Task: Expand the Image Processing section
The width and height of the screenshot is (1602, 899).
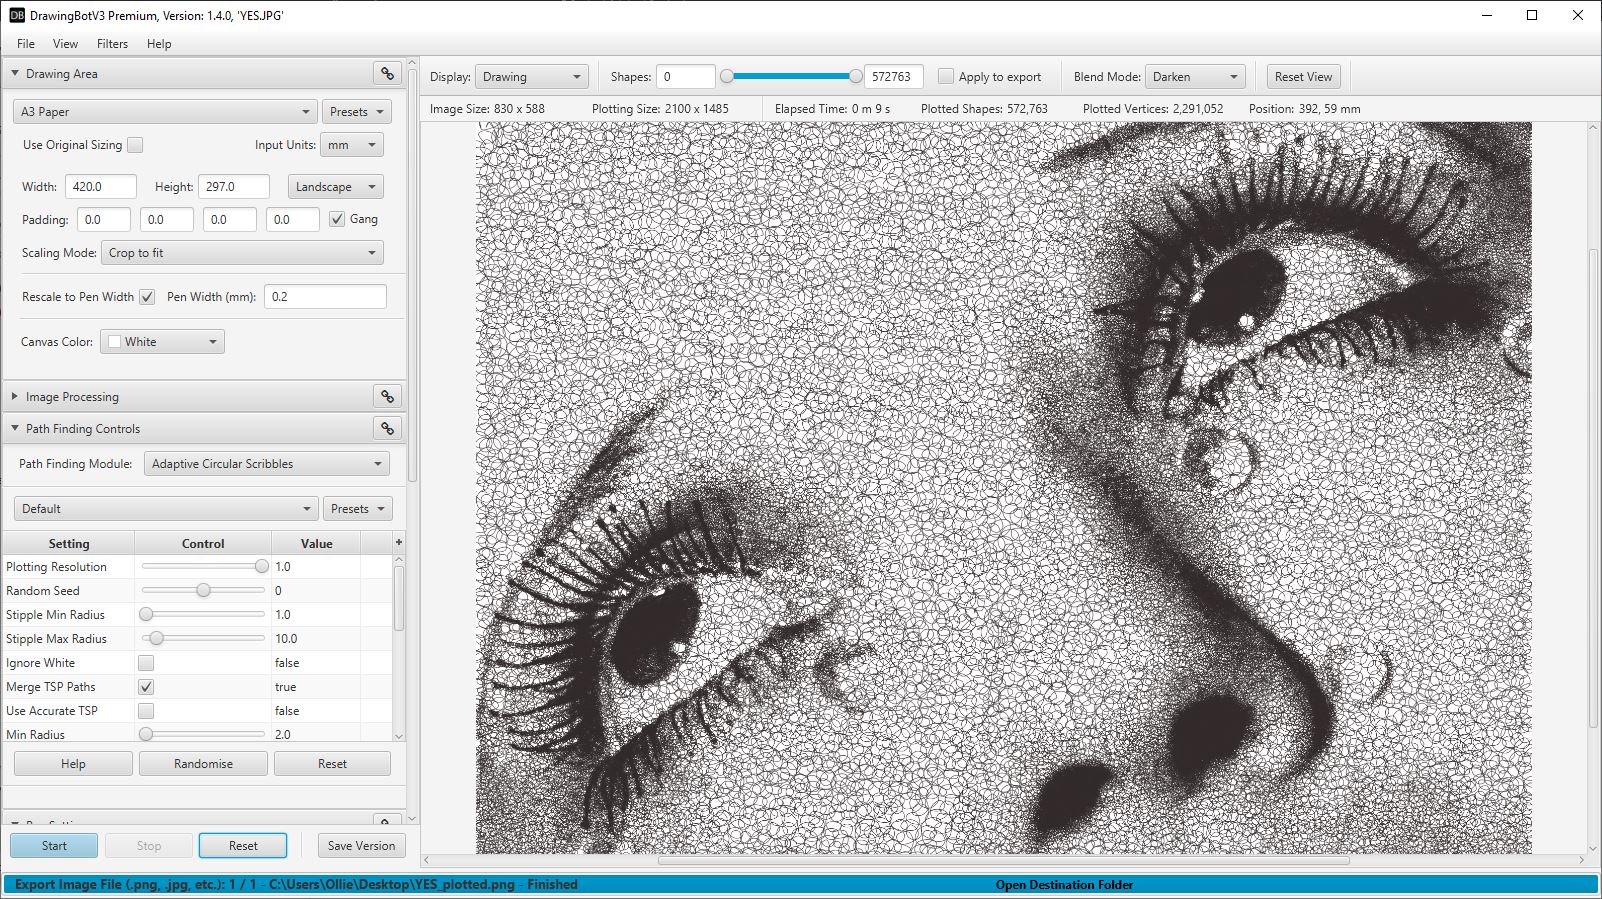Action: [15, 396]
